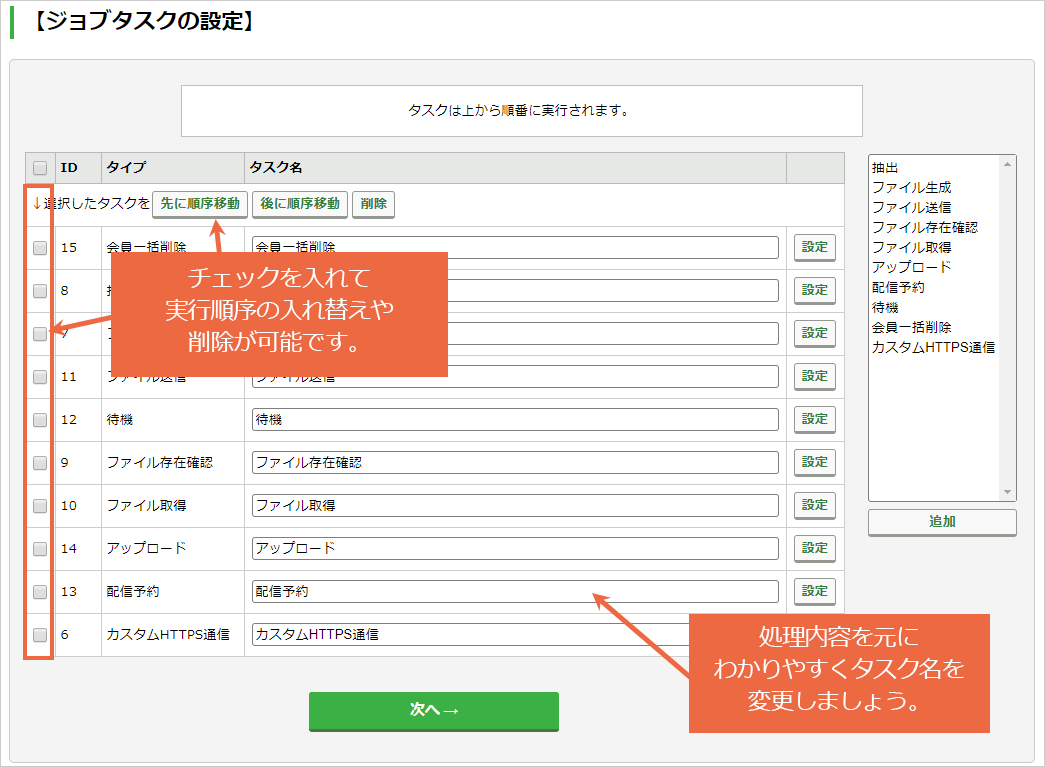
Task: Open 設定 for task ID 8
Action: [814, 291]
